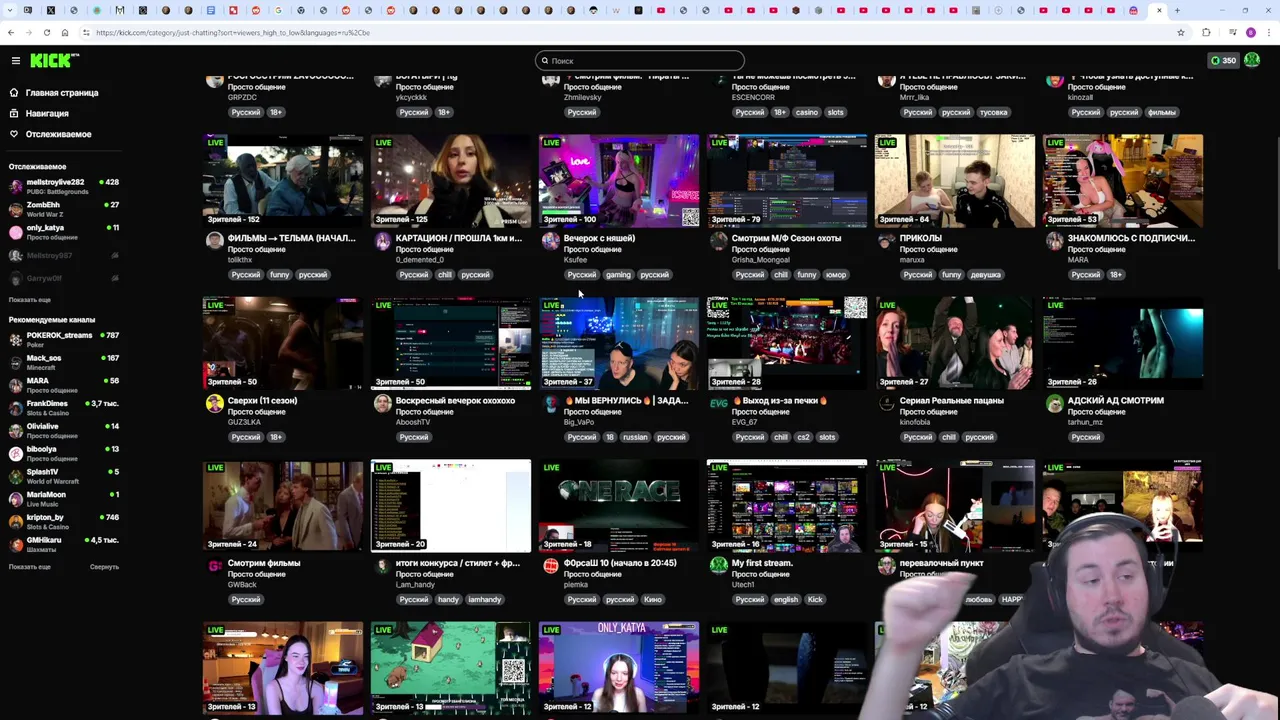Image resolution: width=1280 pixels, height=720 pixels.
Task: Bookmark page with star icon
Action: pos(1181,32)
